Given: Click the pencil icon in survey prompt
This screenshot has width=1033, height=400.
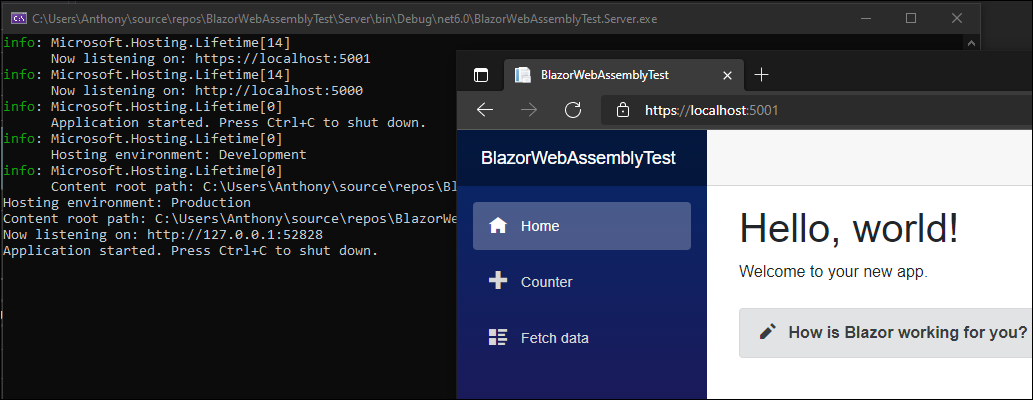Looking at the screenshot, I should click(768, 332).
